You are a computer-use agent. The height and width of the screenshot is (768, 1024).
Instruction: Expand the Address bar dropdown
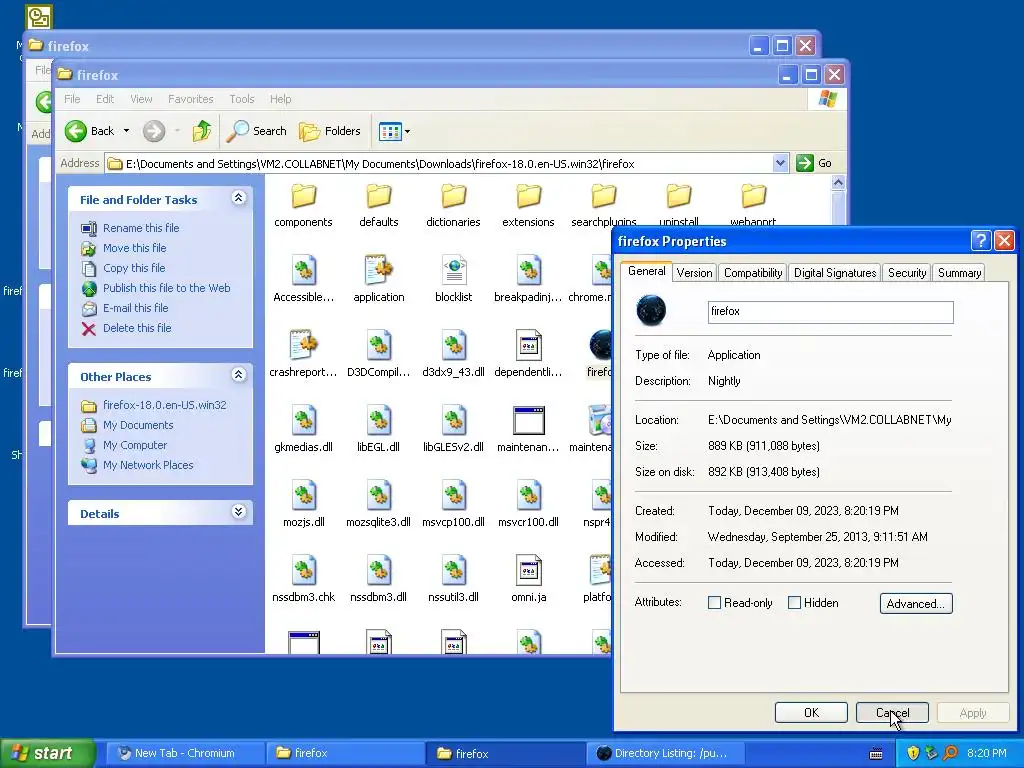click(780, 163)
